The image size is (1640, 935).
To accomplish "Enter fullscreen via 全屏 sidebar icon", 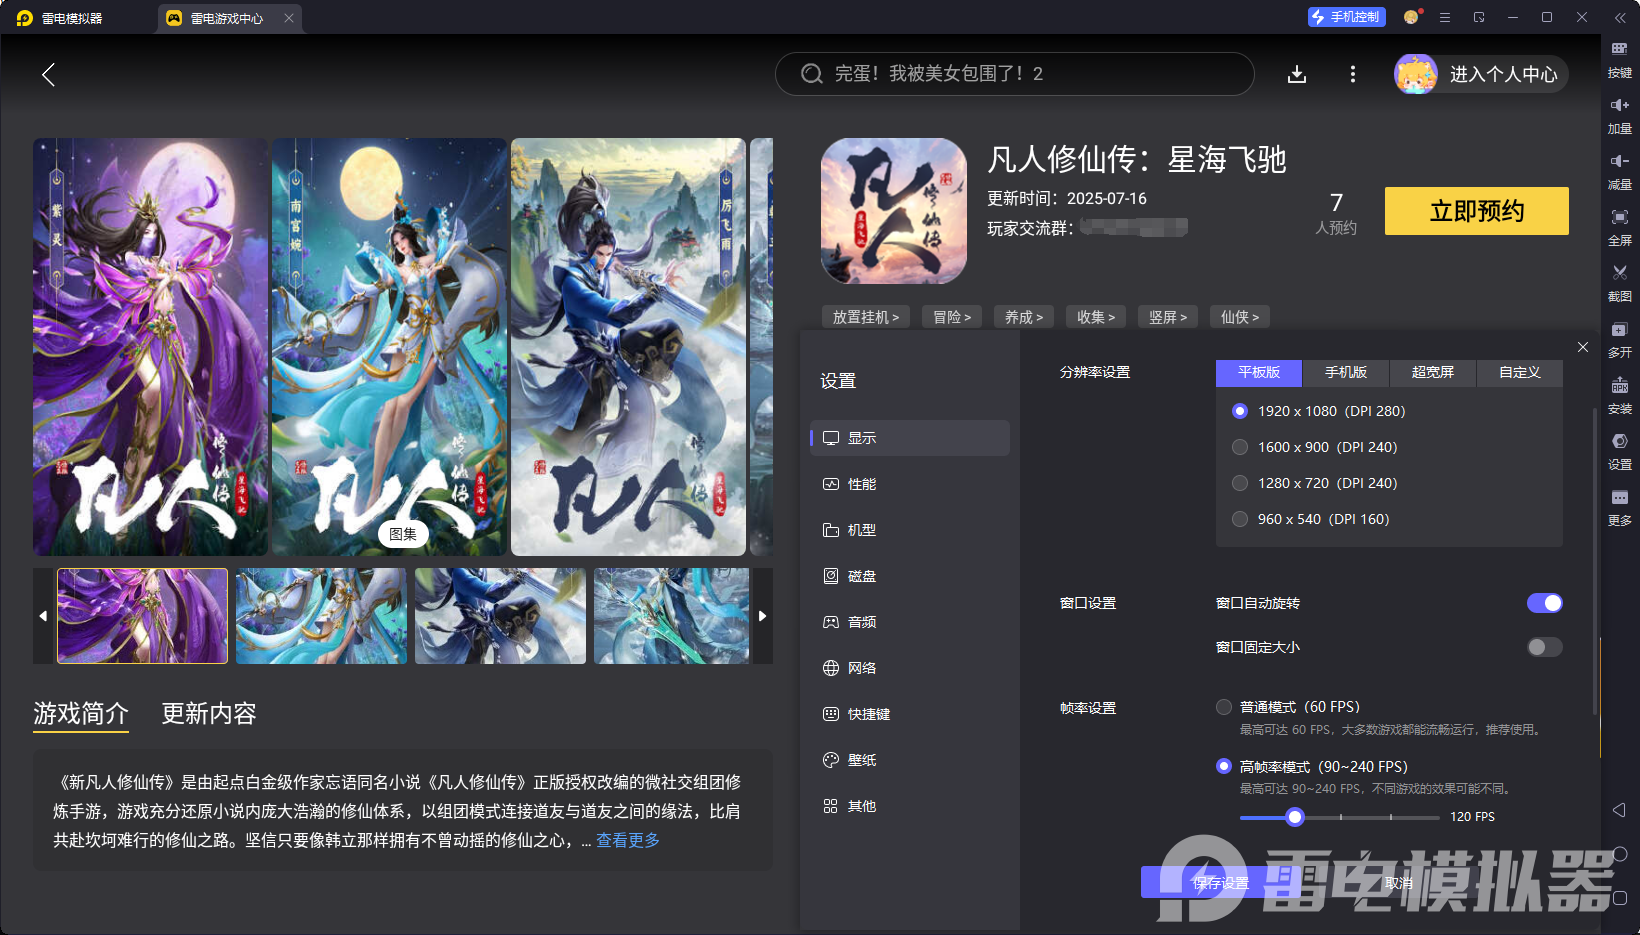I will click(1620, 228).
